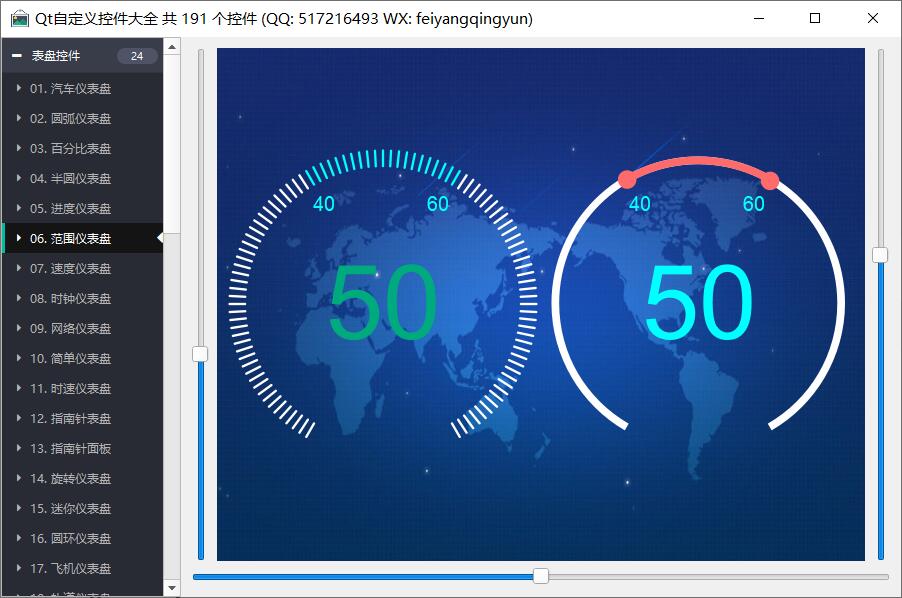
Task: Expand the arrow beside 02. 圆弧仪表盘
Action: (x=19, y=118)
